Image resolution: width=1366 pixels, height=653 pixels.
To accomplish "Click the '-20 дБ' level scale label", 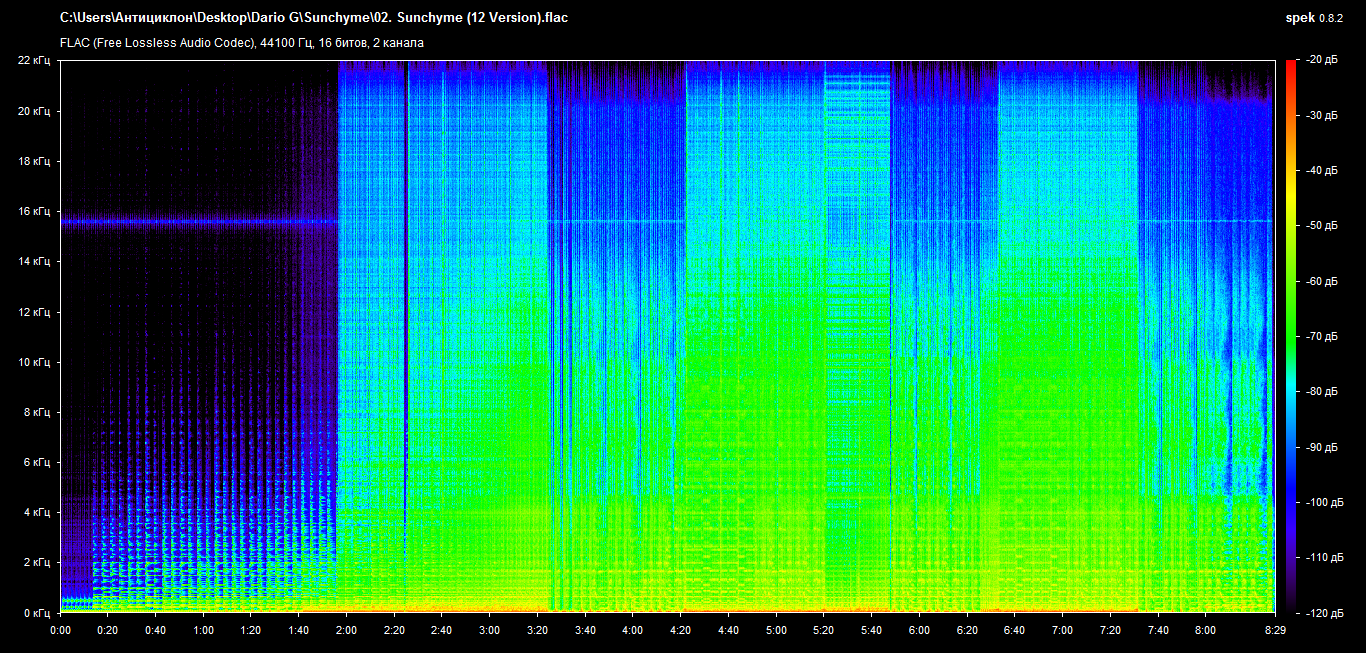I will [x=1320, y=61].
